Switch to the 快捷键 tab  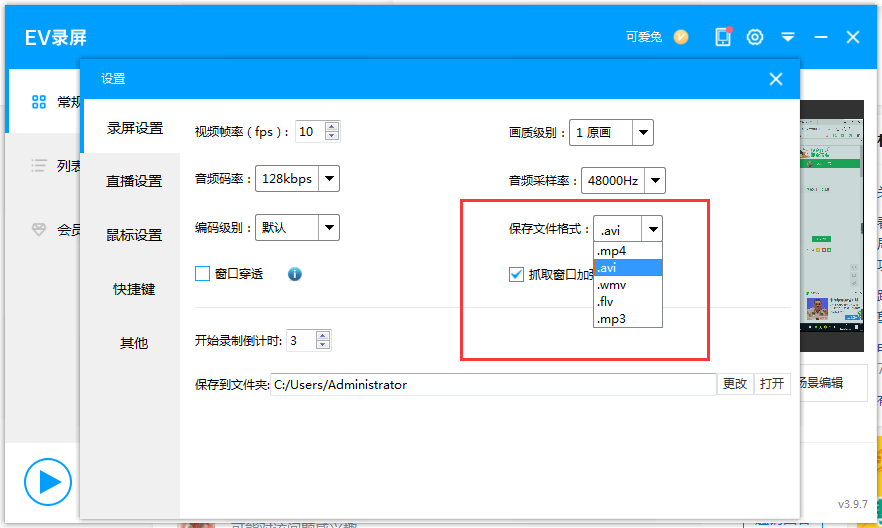pyautogui.click(x=134, y=289)
